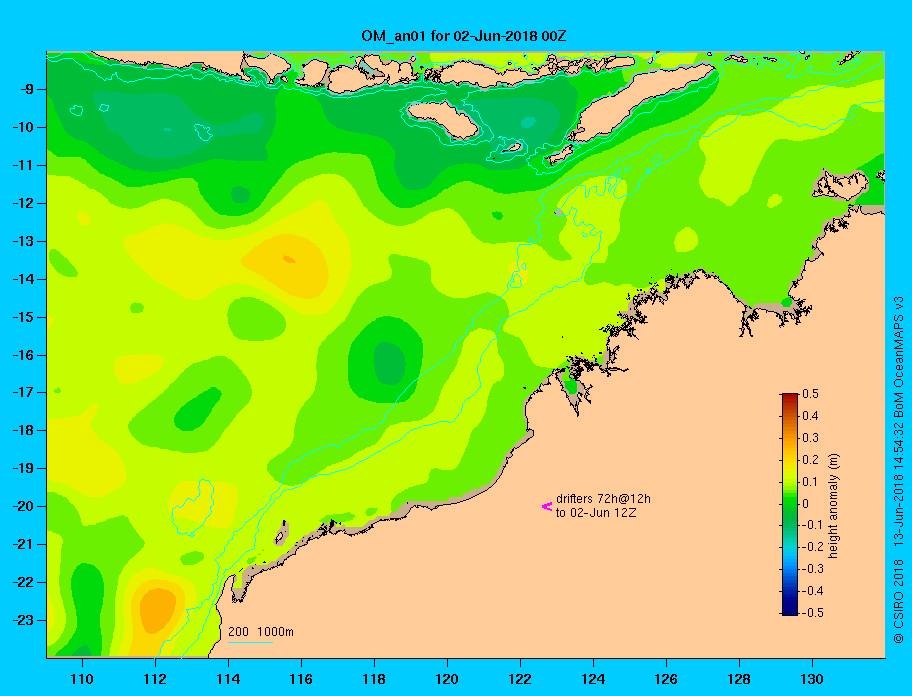Click the colorbar tick label '0.4'
912x696 pixels.
pyautogui.click(x=810, y=416)
